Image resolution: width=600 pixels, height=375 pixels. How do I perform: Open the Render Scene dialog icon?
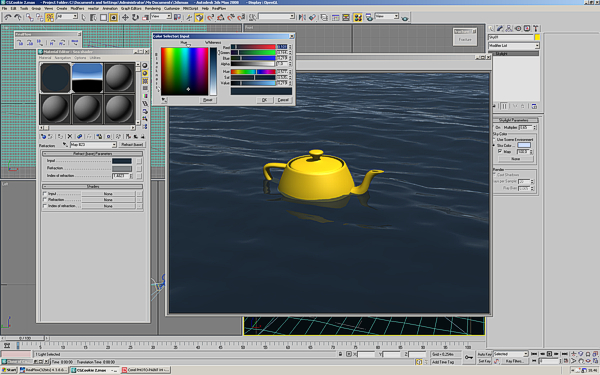pyautogui.click(x=369, y=17)
